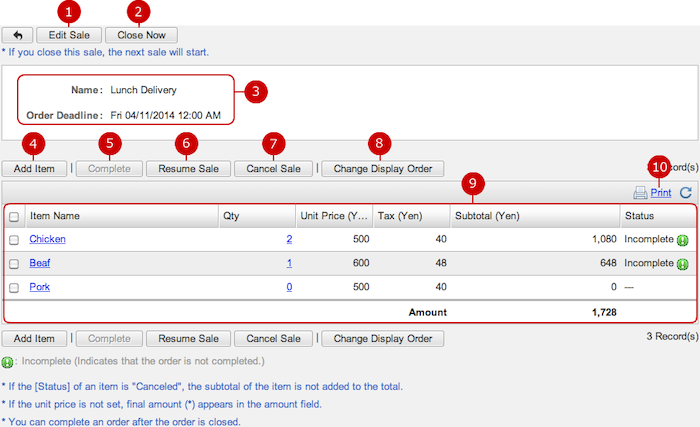The height and width of the screenshot is (427, 700).
Task: Open the Print link
Action: [661, 193]
